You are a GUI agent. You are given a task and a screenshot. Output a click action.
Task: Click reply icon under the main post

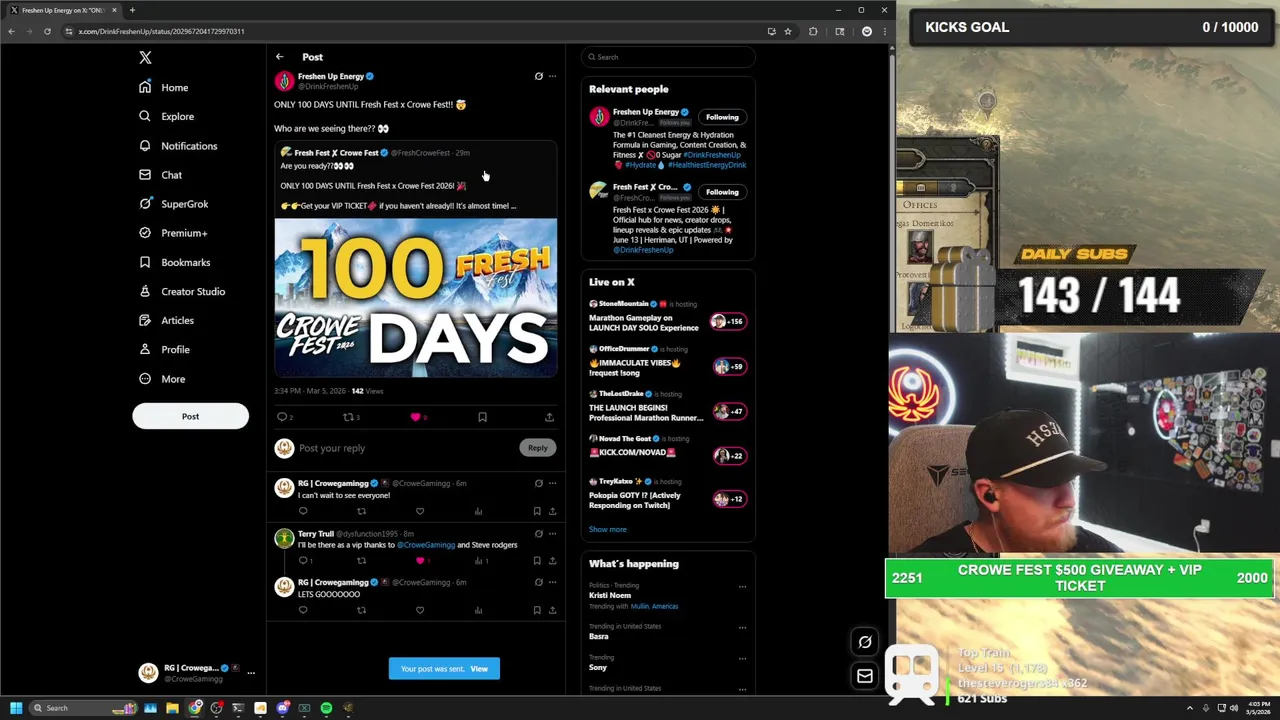(283, 417)
